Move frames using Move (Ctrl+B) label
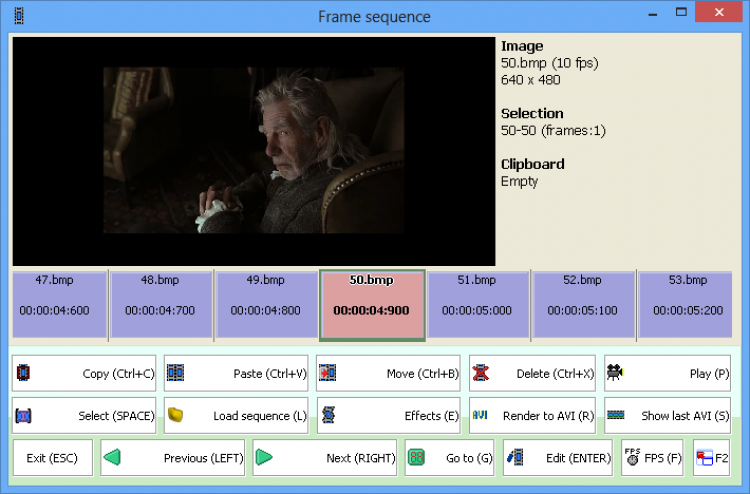 (x=423, y=373)
